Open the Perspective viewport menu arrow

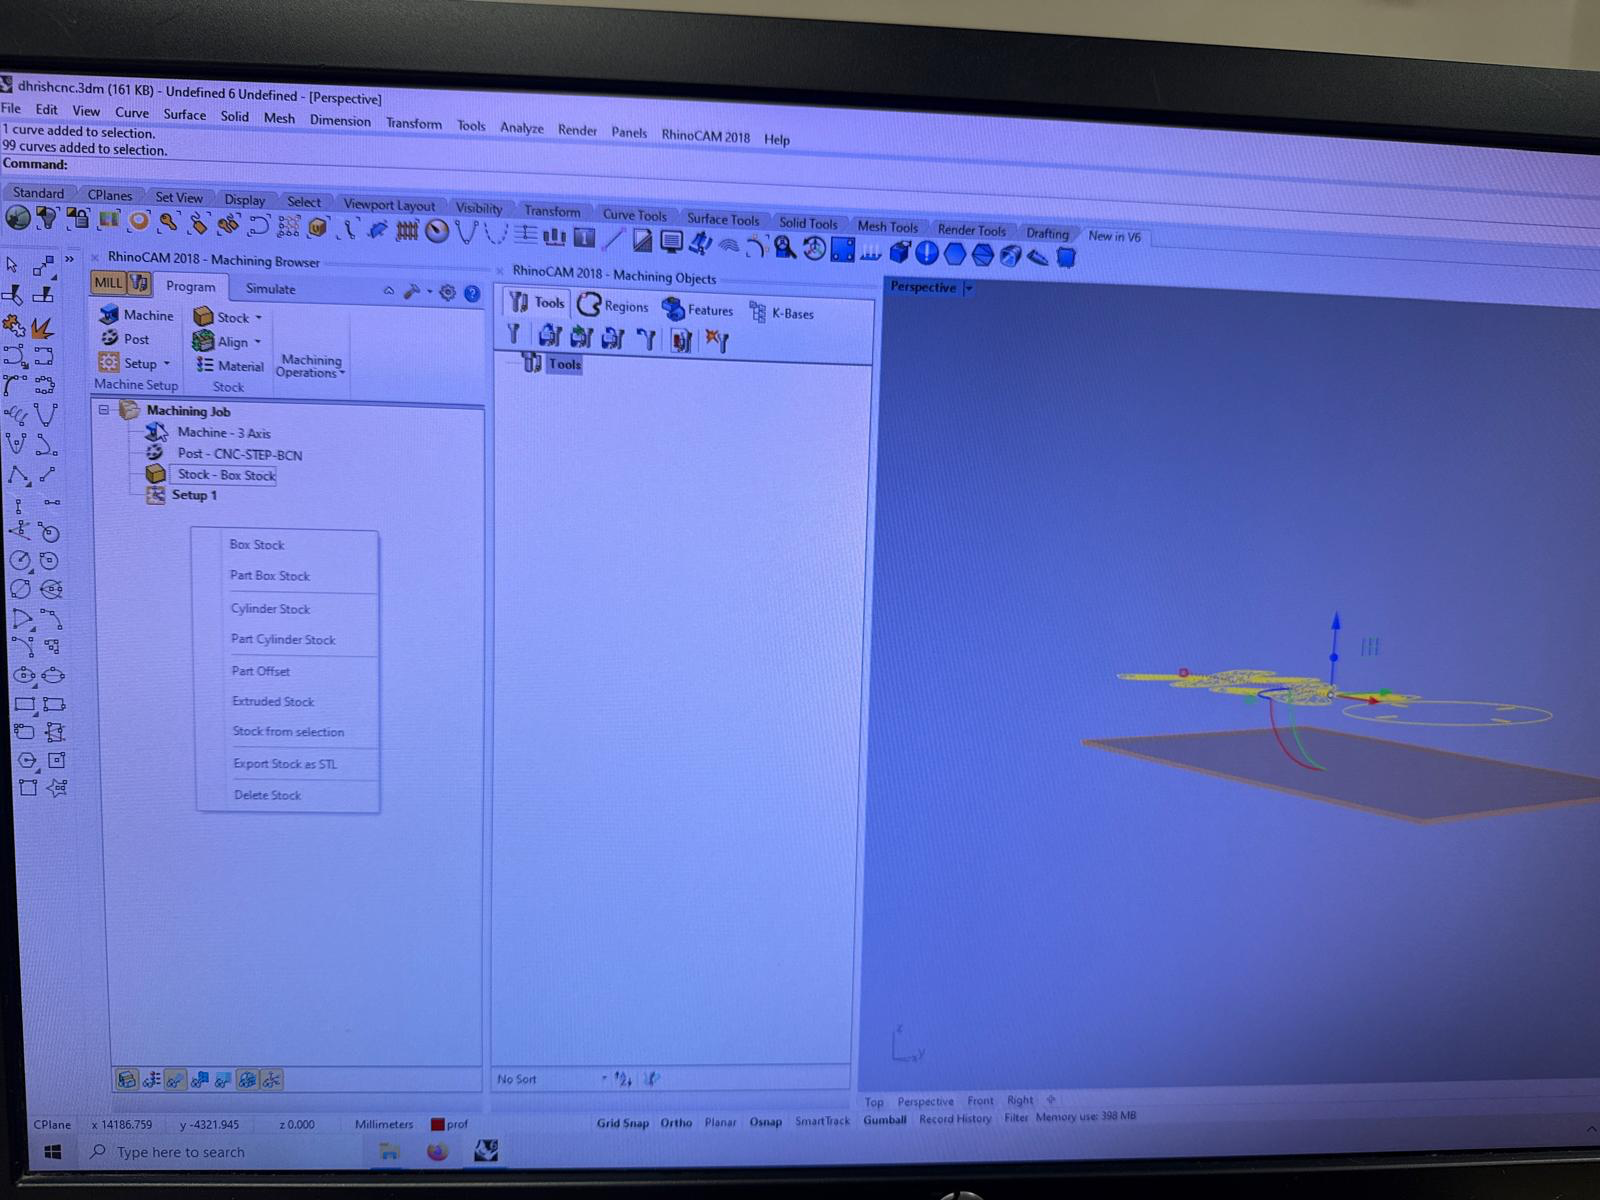[x=968, y=288]
